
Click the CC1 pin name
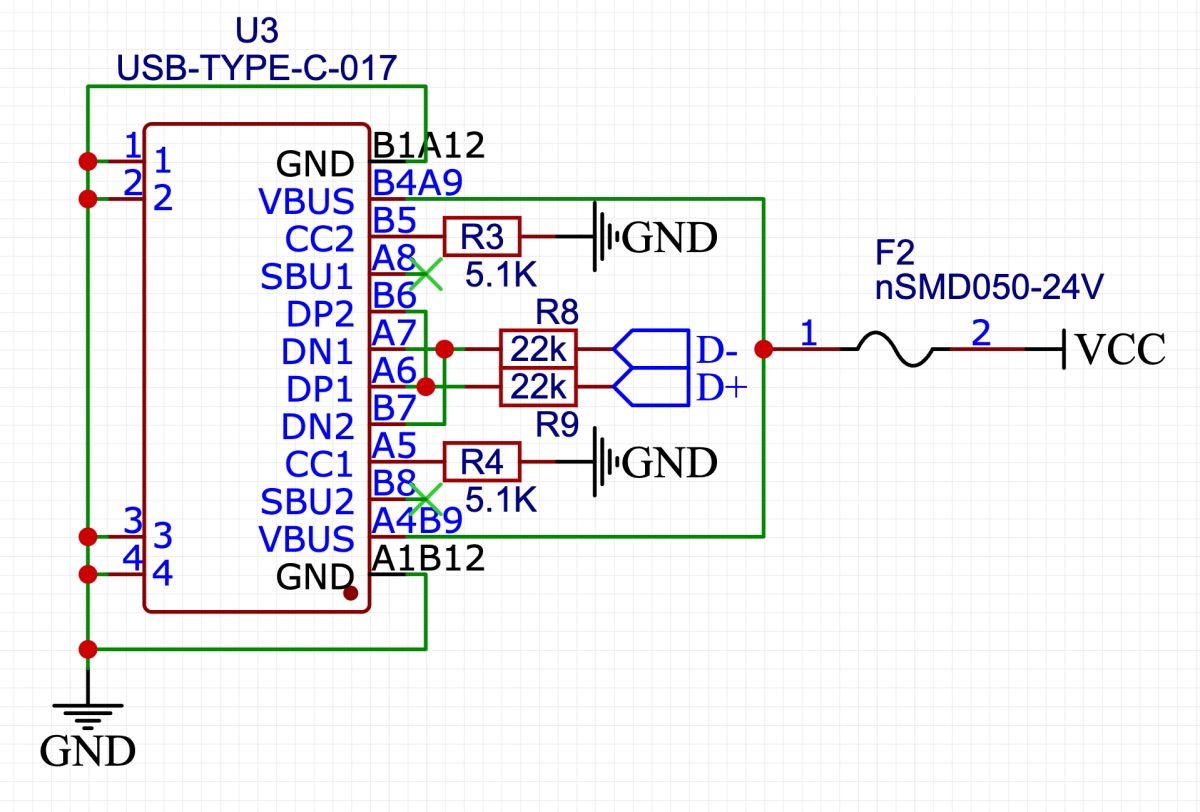(320, 465)
